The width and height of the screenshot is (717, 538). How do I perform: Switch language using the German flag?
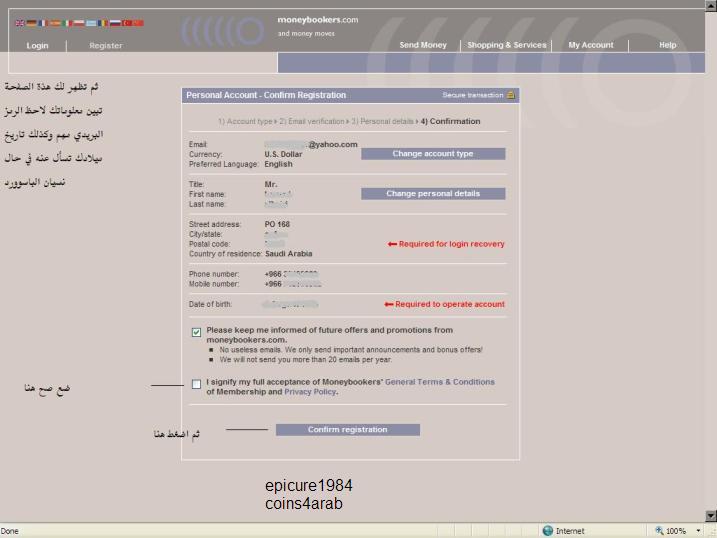pyautogui.click(x=31, y=23)
